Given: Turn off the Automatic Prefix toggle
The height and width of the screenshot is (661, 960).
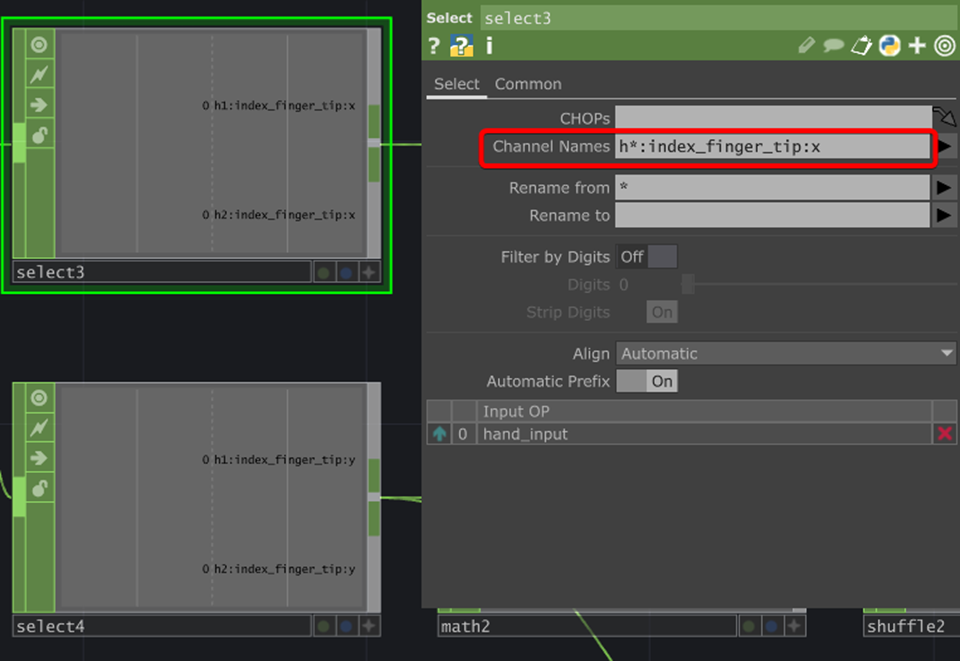Looking at the screenshot, I should tap(647, 381).
